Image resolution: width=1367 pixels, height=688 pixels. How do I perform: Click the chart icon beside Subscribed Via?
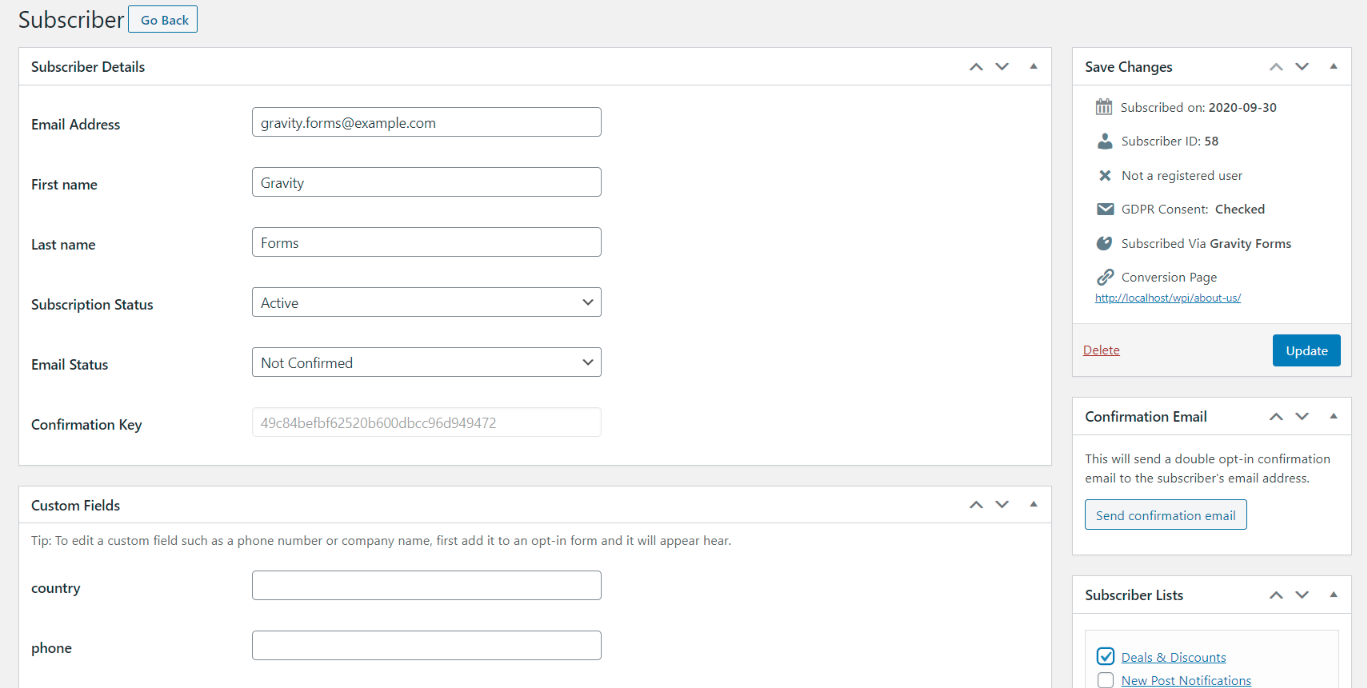click(1104, 243)
